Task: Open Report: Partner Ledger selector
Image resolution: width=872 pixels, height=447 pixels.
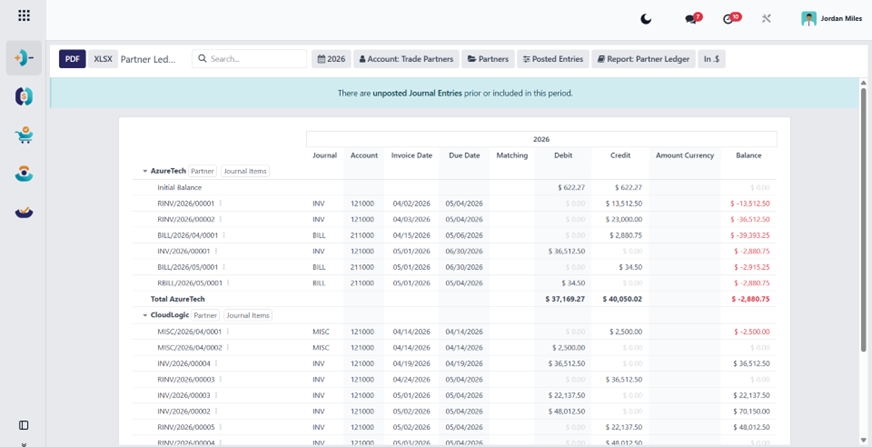Action: pyautogui.click(x=643, y=59)
